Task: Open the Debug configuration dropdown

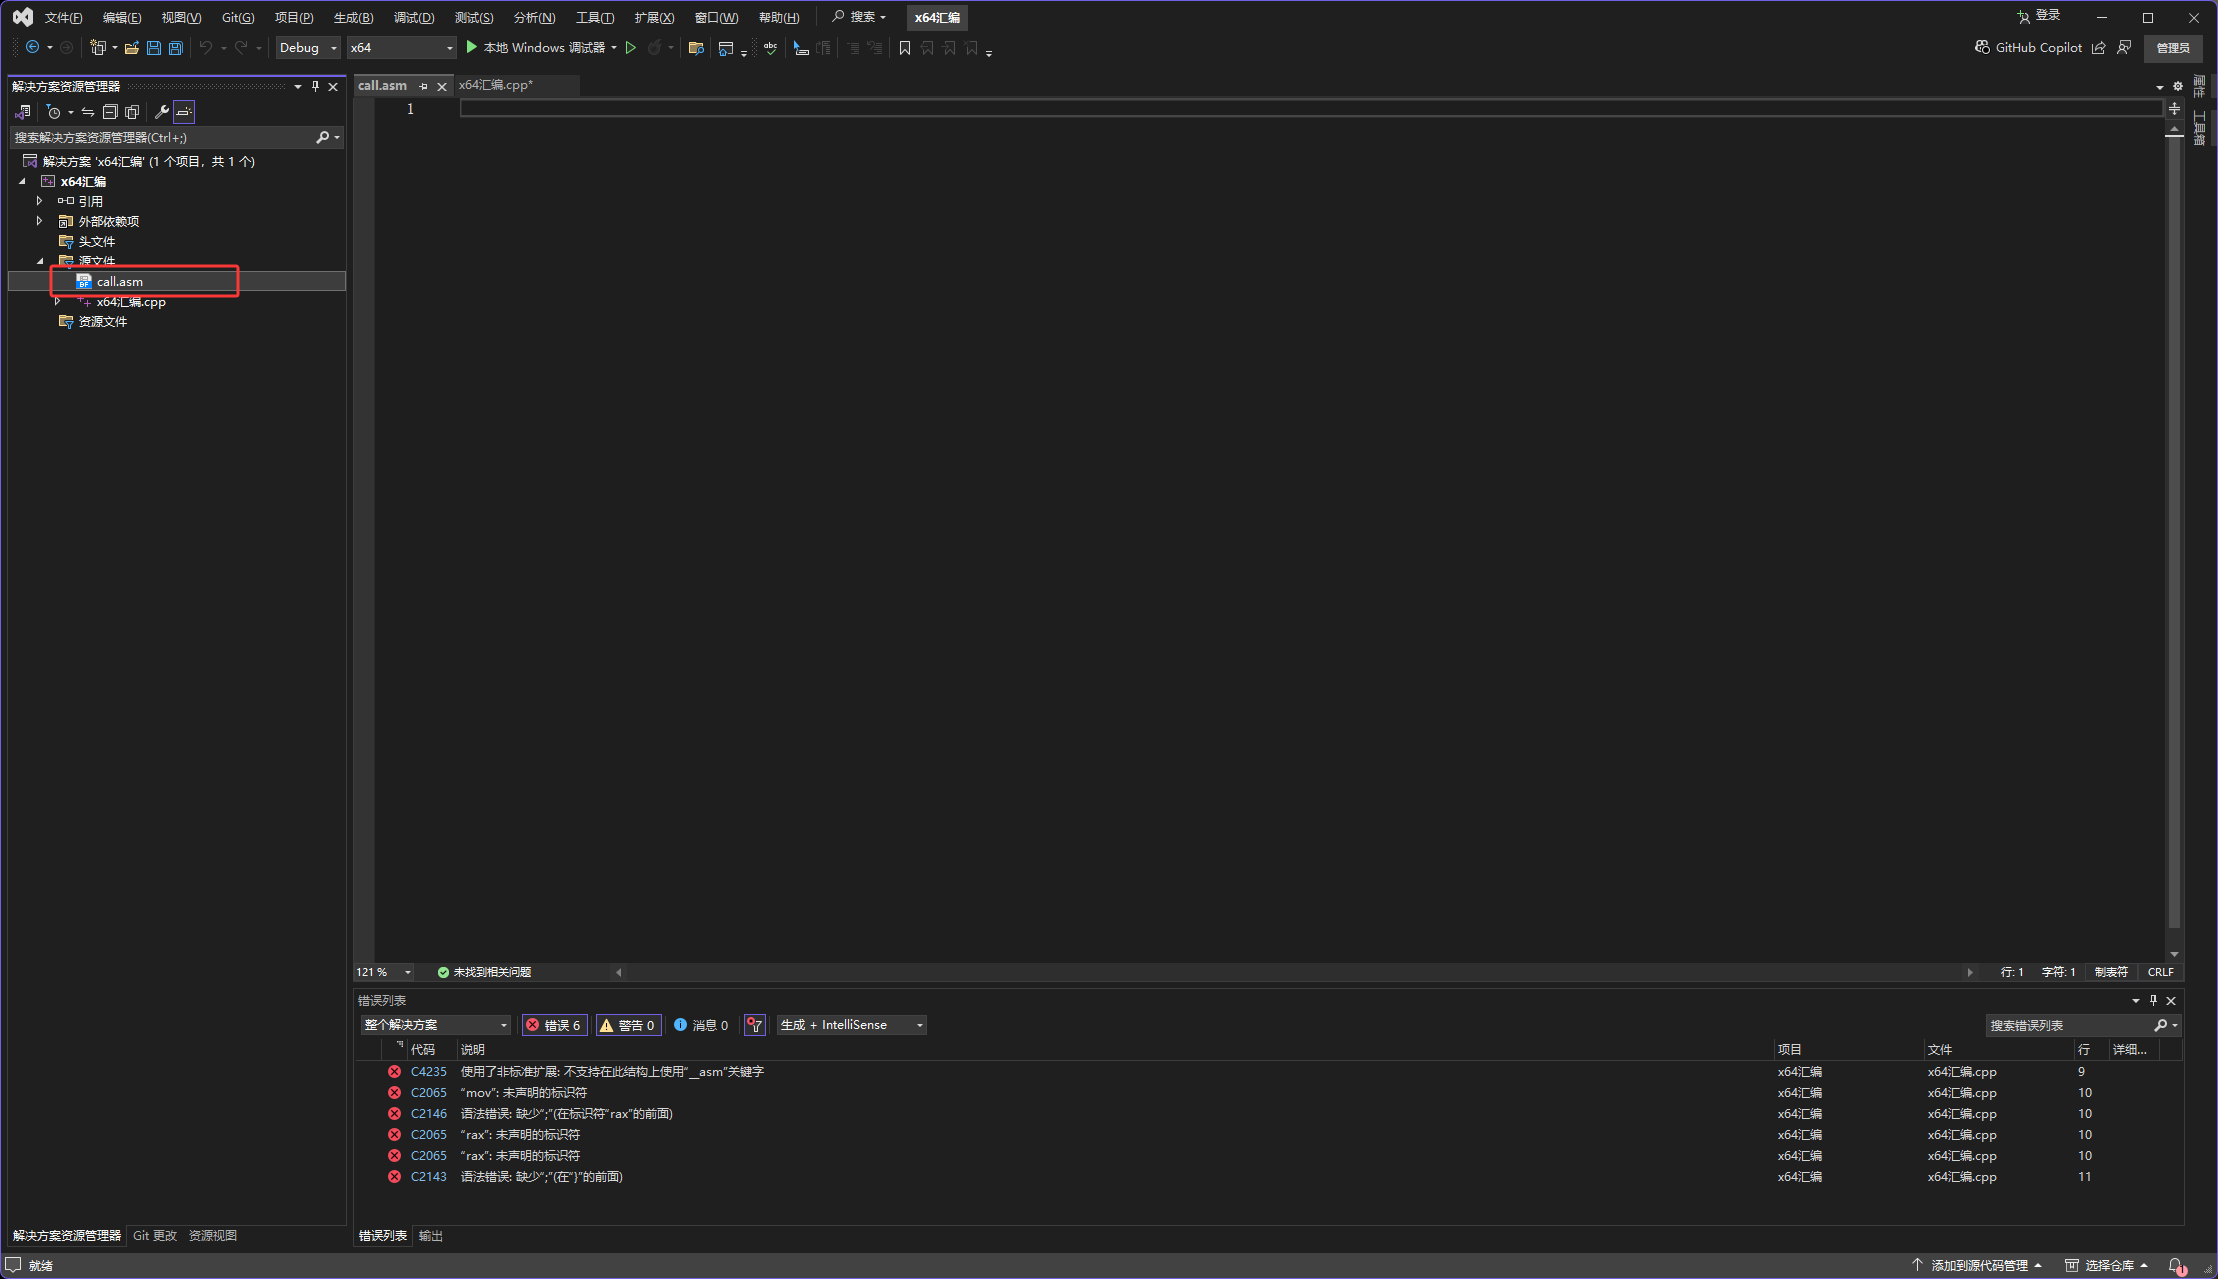Action: coord(308,48)
